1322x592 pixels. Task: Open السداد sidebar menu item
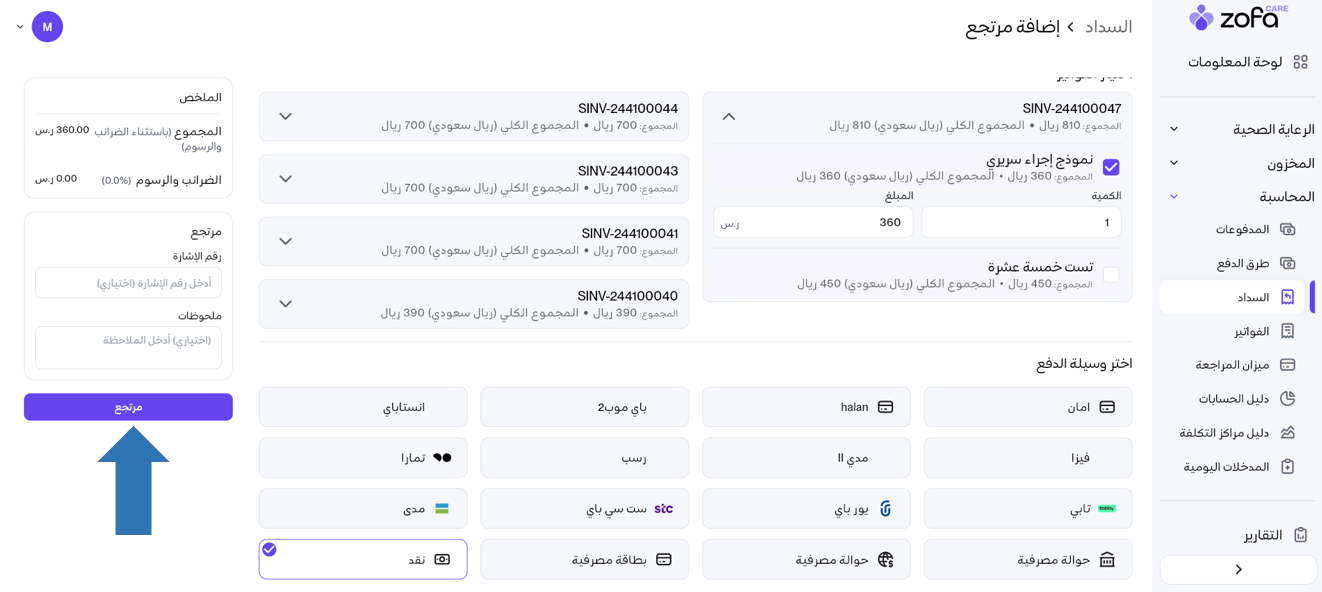pos(1253,297)
